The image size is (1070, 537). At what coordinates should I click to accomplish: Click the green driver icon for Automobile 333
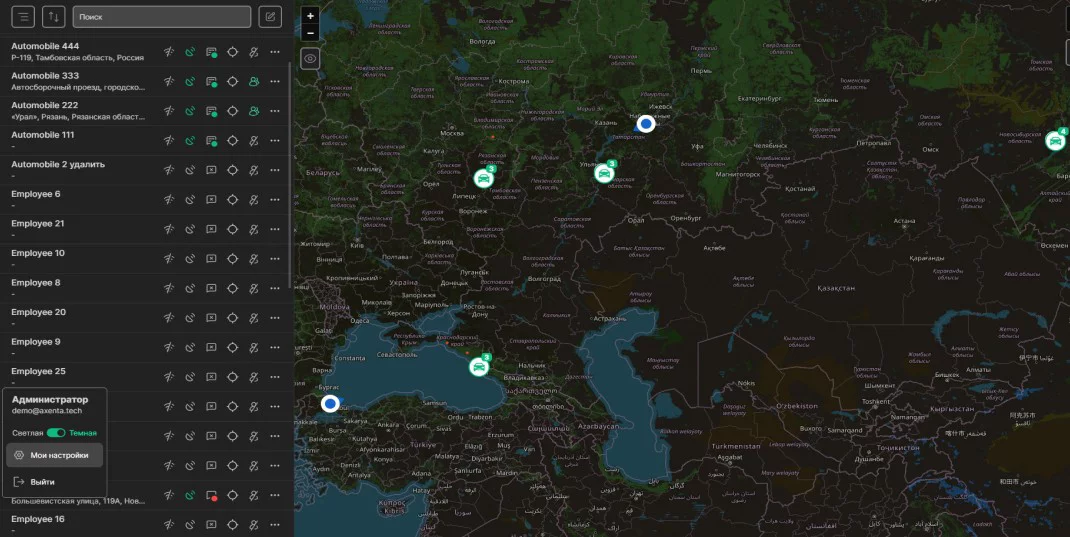[254, 81]
